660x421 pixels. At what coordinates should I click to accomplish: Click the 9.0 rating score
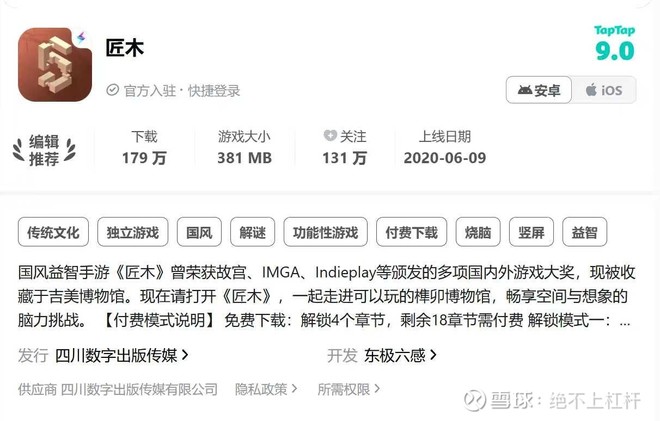pos(615,51)
